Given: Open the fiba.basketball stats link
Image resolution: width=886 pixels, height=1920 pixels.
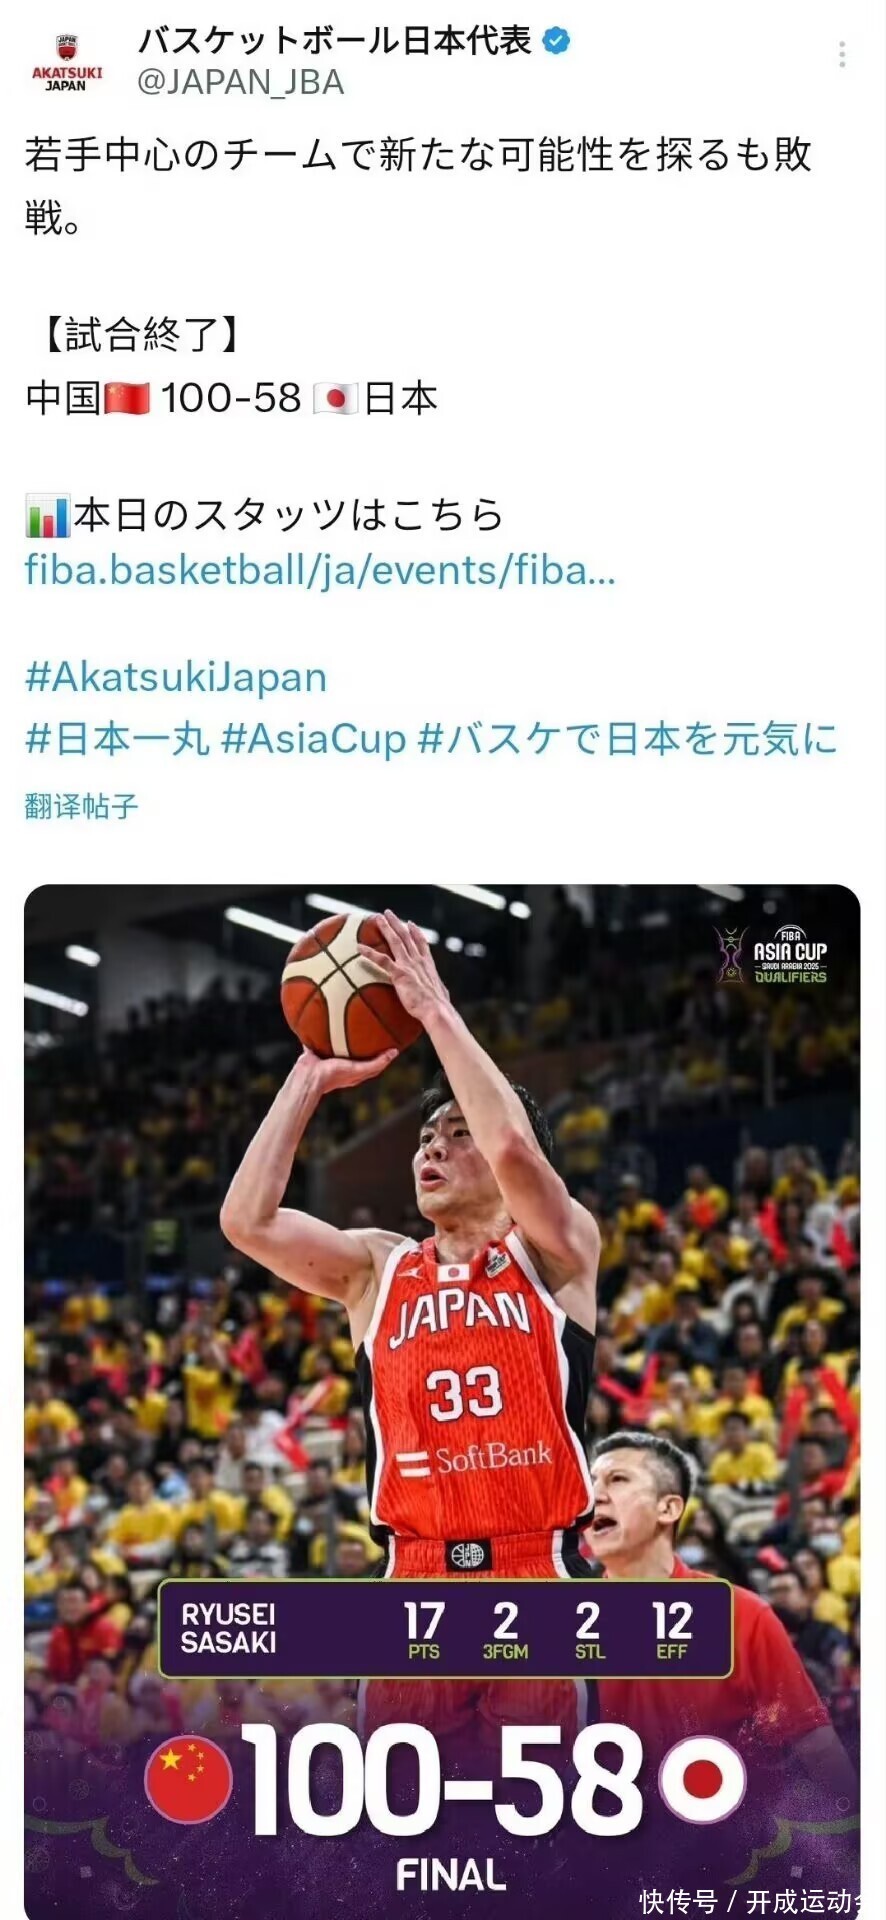Looking at the screenshot, I should (x=320, y=570).
